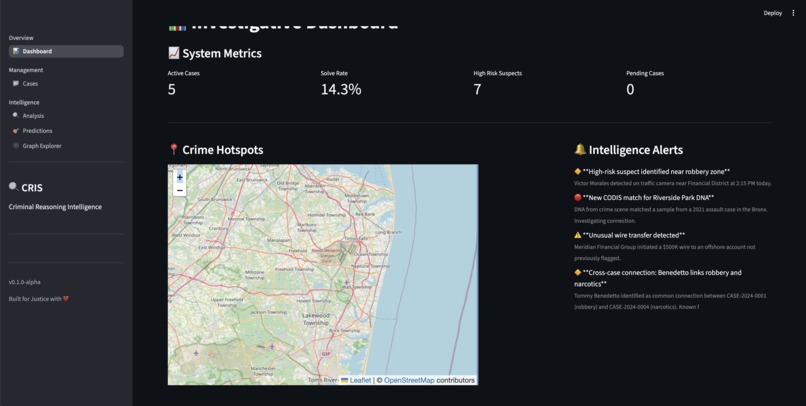Click the Victor Morales alert description
806x406 pixels.
(673, 183)
